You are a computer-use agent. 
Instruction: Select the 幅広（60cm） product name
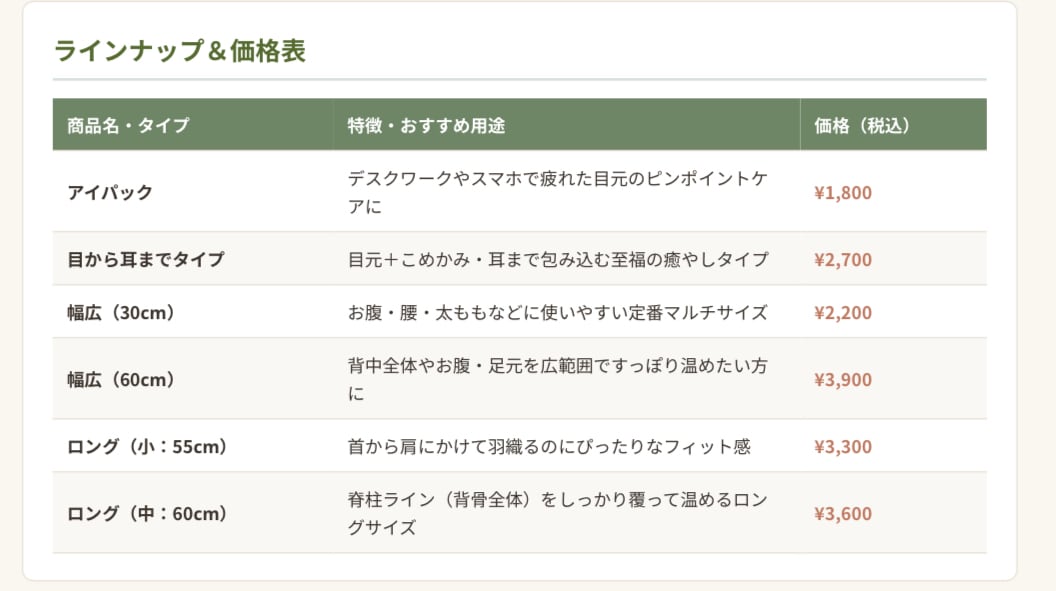pos(121,380)
